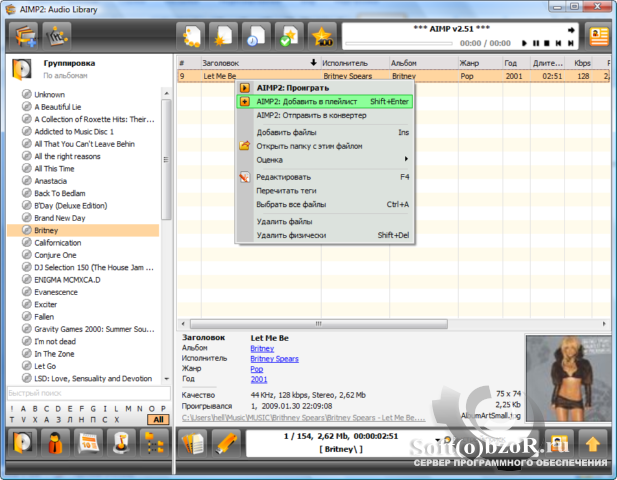
Task: Click the USB flash drive icon
Action: 226,443
